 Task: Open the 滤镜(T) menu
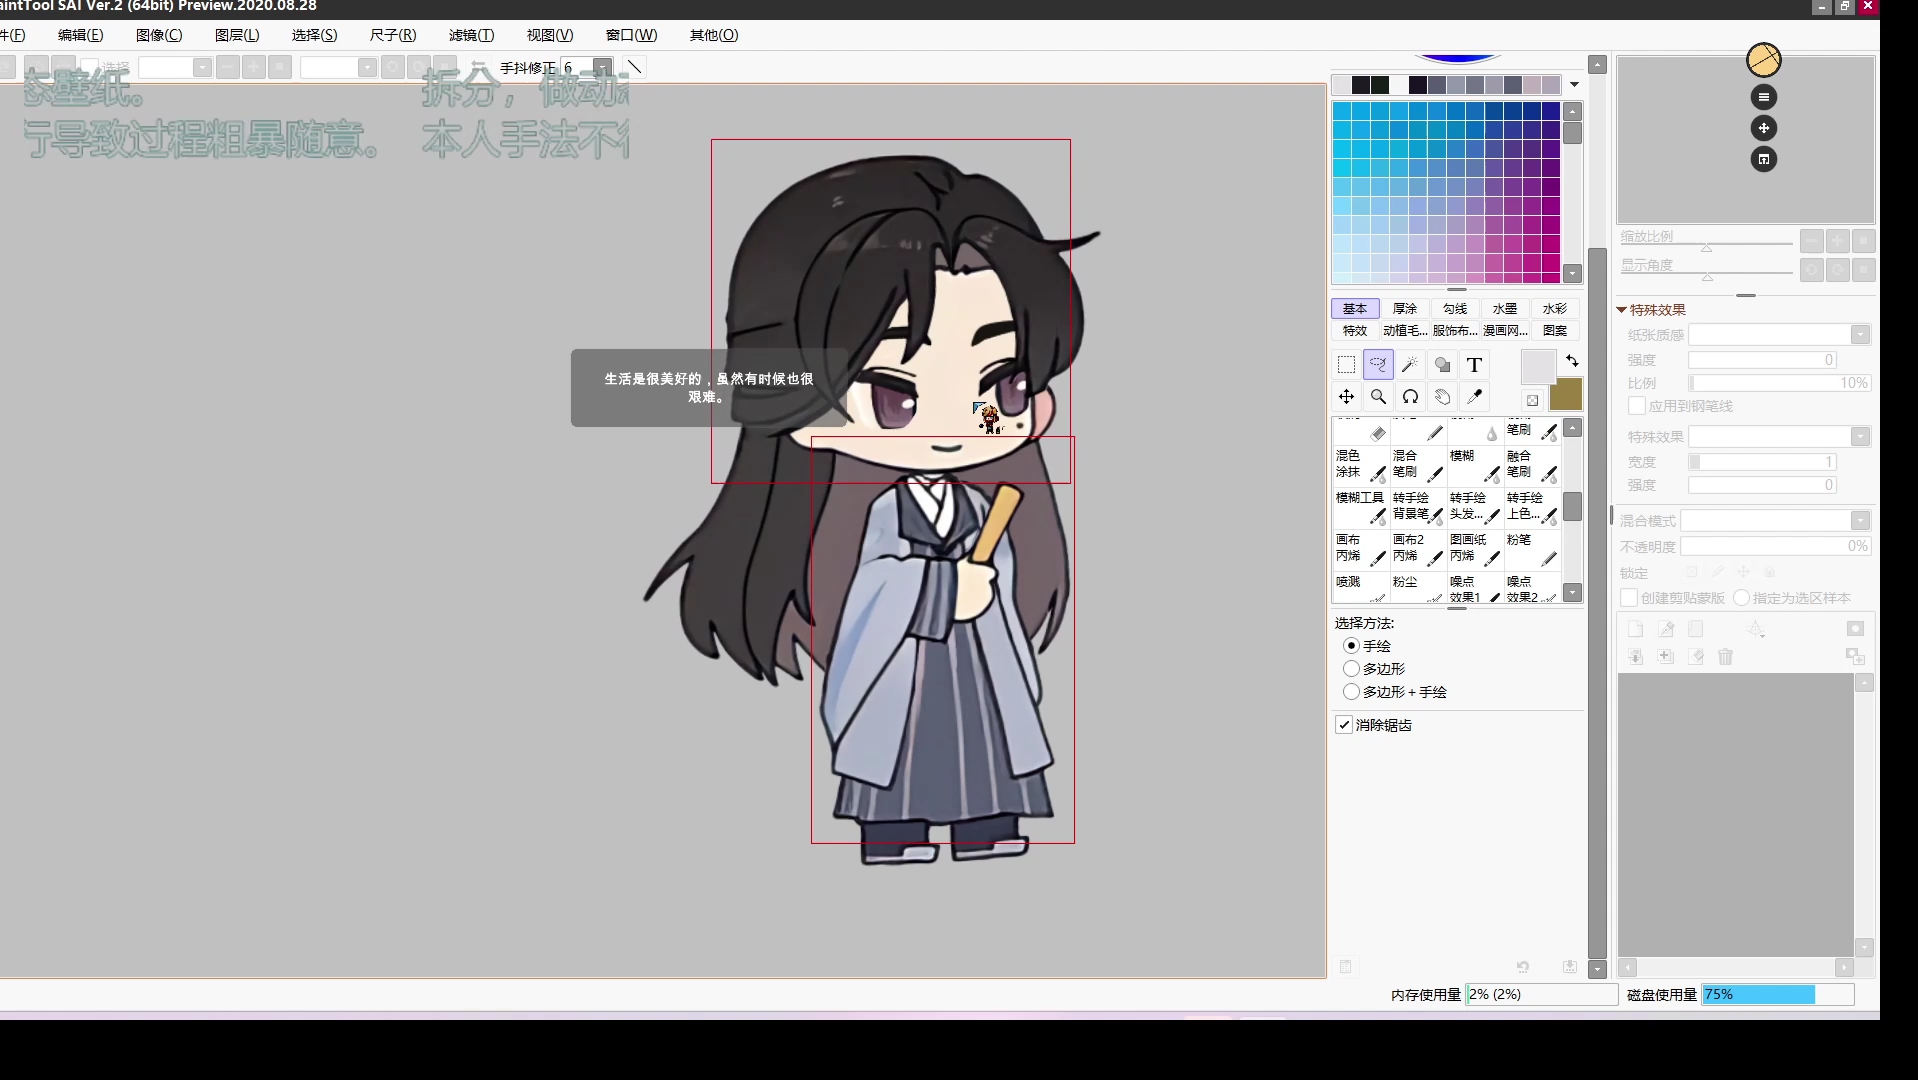point(471,35)
